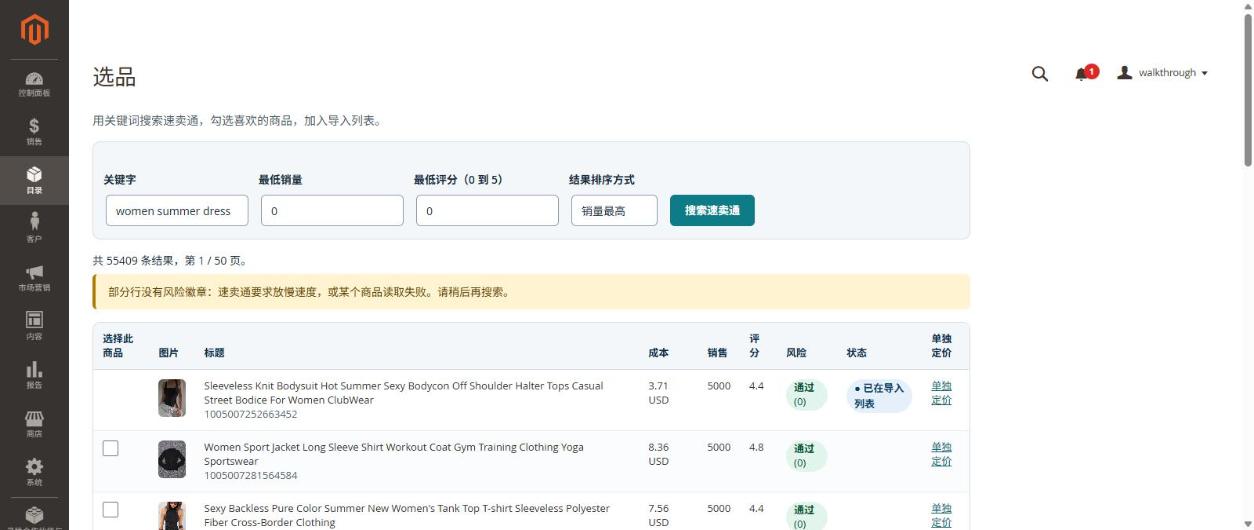1254x530 pixels.
Task: Click the 4.8 rating cell
Action: point(757,447)
